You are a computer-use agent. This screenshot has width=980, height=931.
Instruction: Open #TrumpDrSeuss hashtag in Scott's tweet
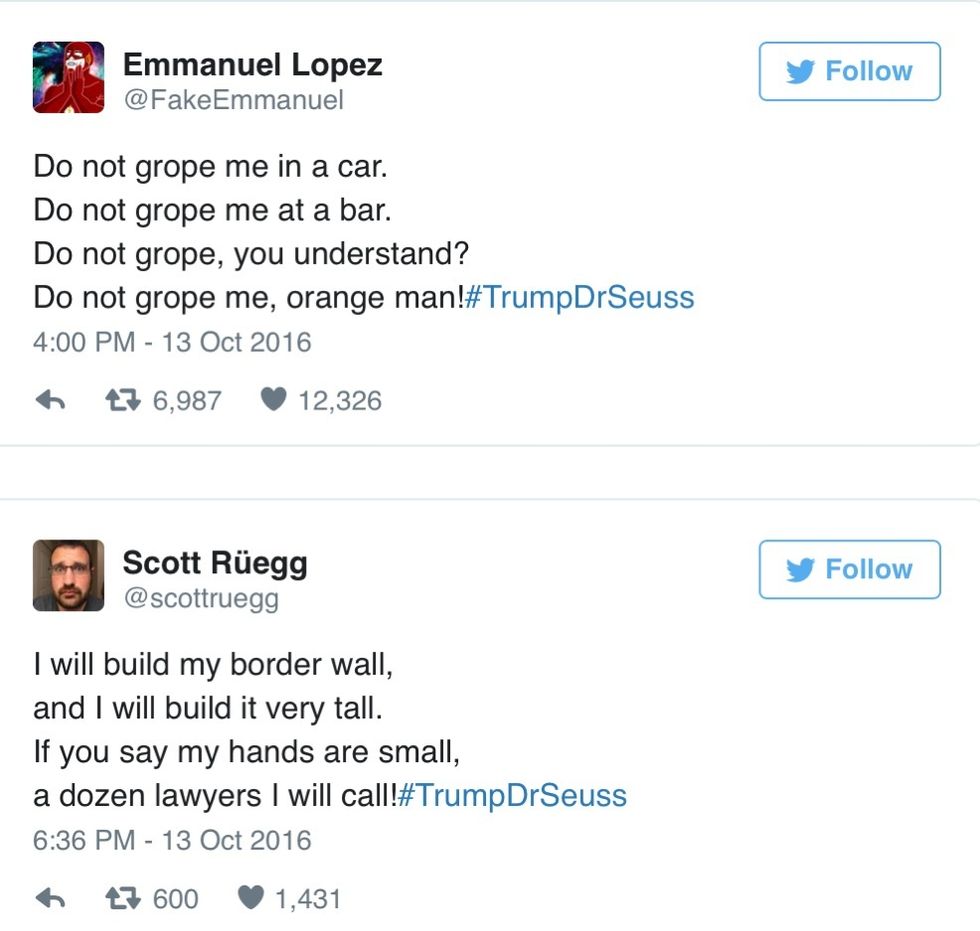512,796
